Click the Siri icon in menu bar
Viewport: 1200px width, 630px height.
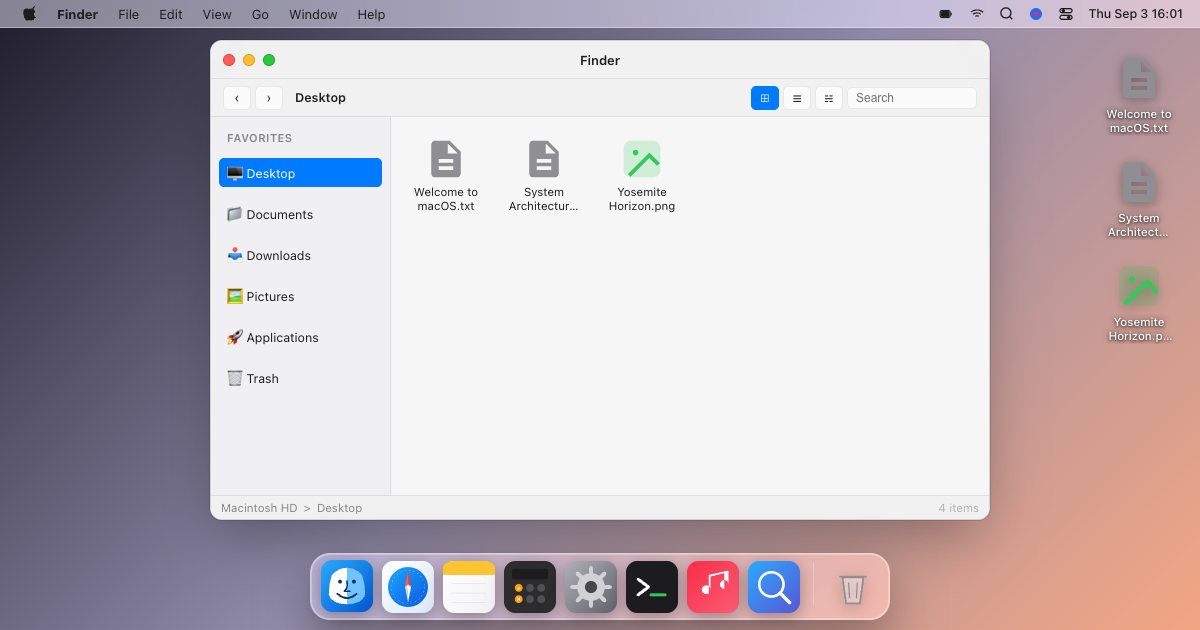tap(1036, 14)
